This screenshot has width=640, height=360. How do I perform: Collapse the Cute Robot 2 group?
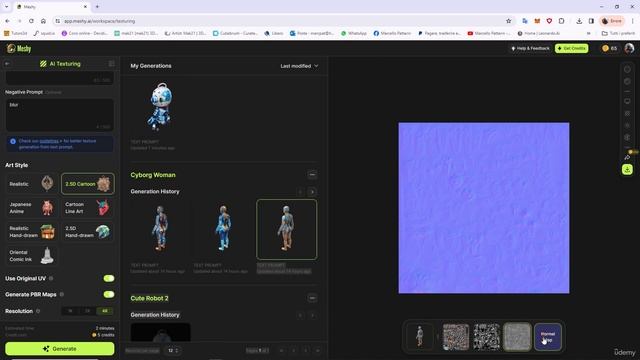[x=312, y=298]
